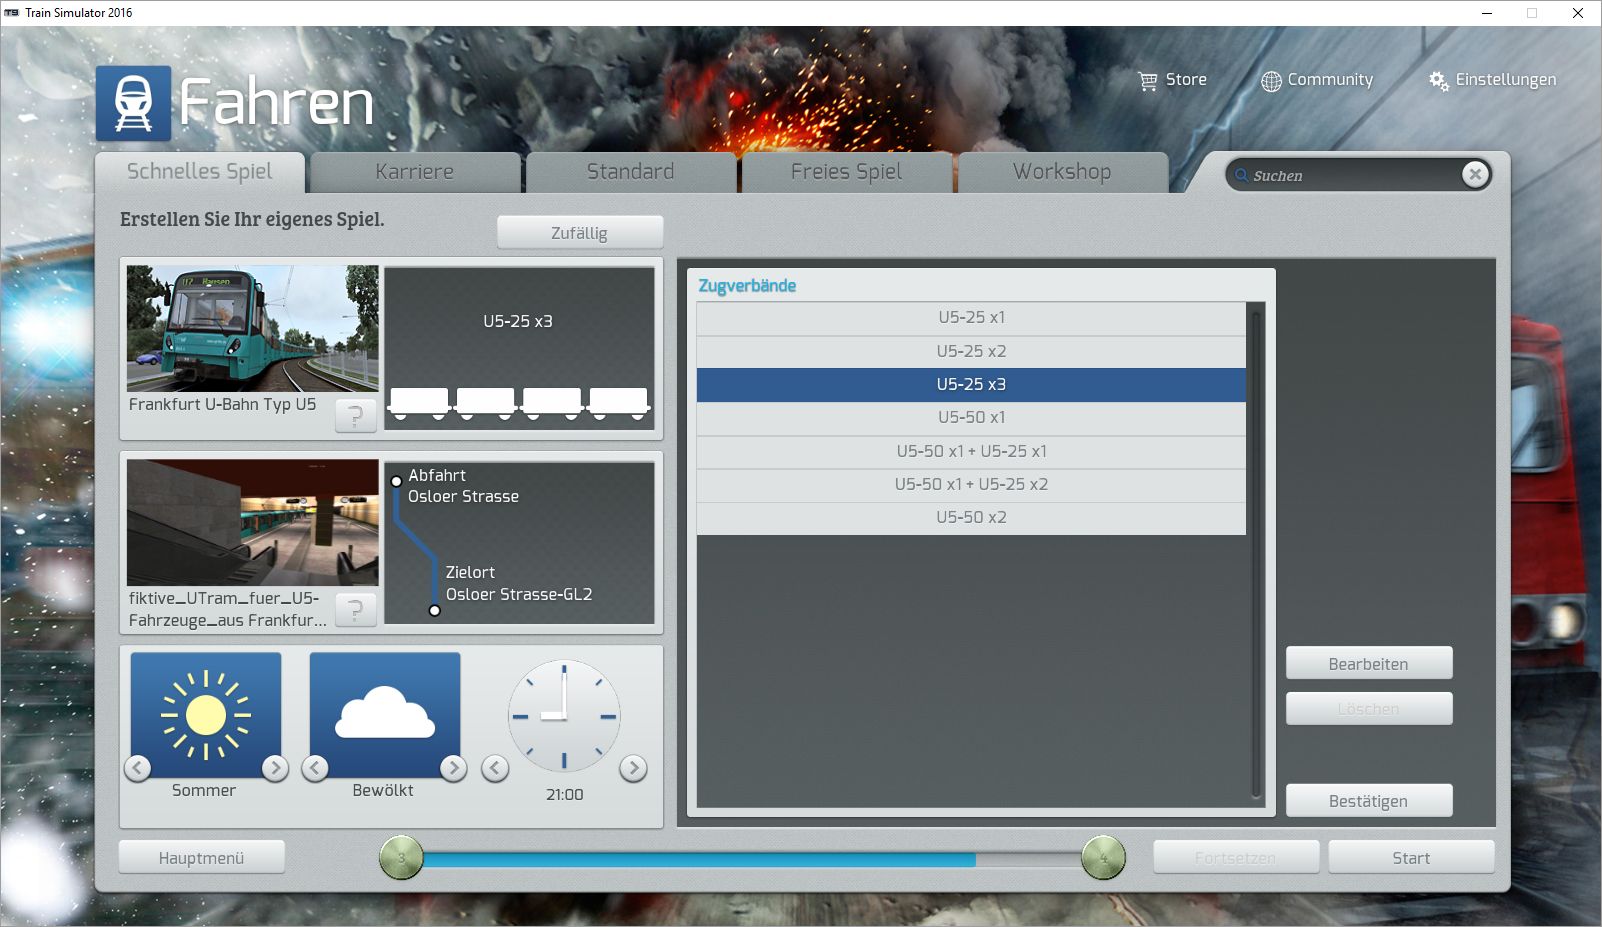This screenshot has height=927, width=1602.
Task: Confirm selection with Bestätigen button
Action: pos(1369,801)
